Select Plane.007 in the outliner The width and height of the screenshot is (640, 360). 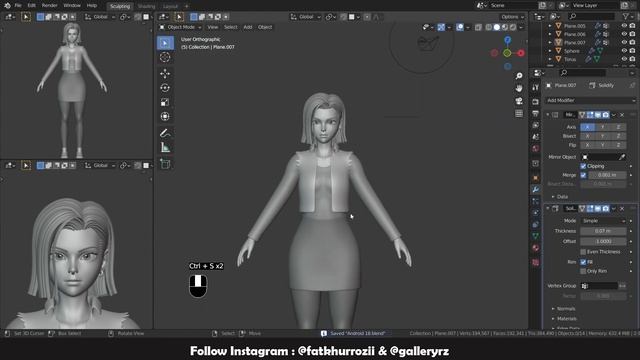click(x=574, y=42)
